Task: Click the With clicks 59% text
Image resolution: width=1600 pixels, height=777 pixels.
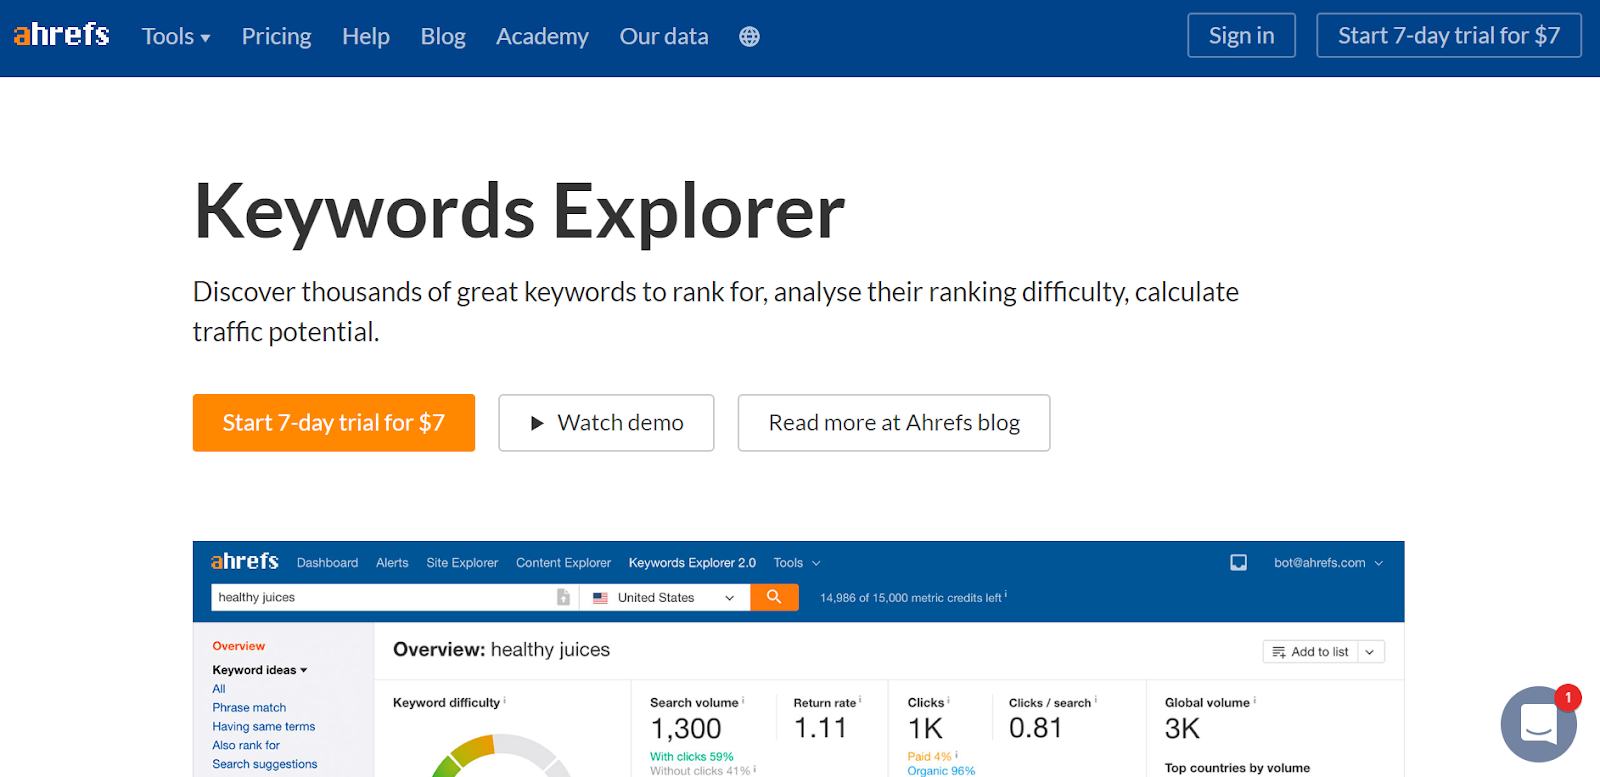Action: (x=692, y=757)
